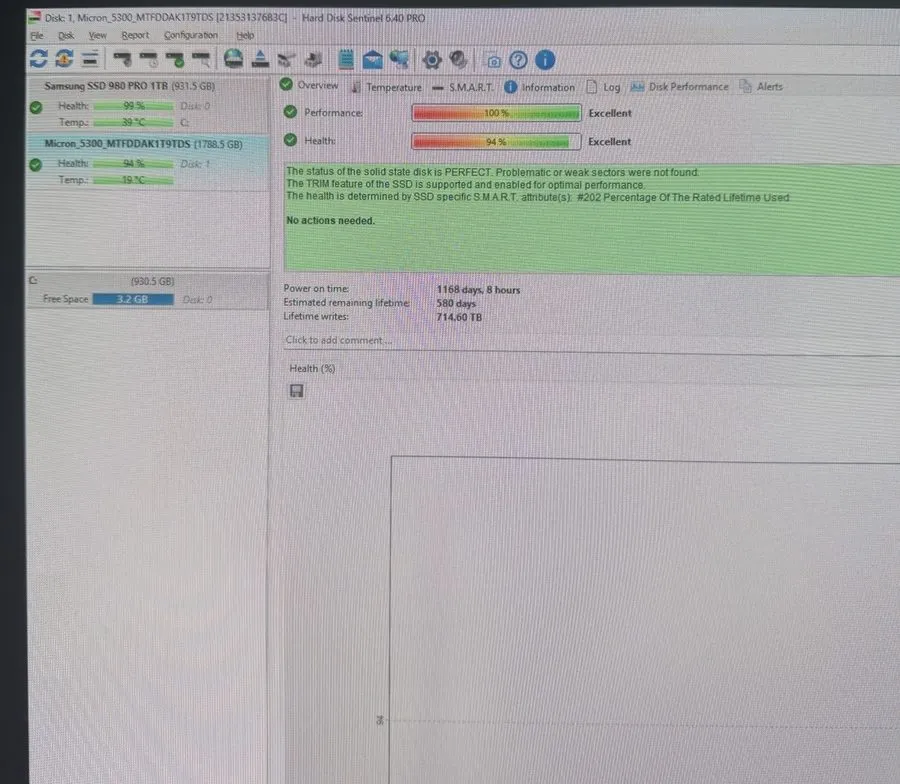
Task: Open the blue notepad toolbar icon
Action: pos(346,59)
